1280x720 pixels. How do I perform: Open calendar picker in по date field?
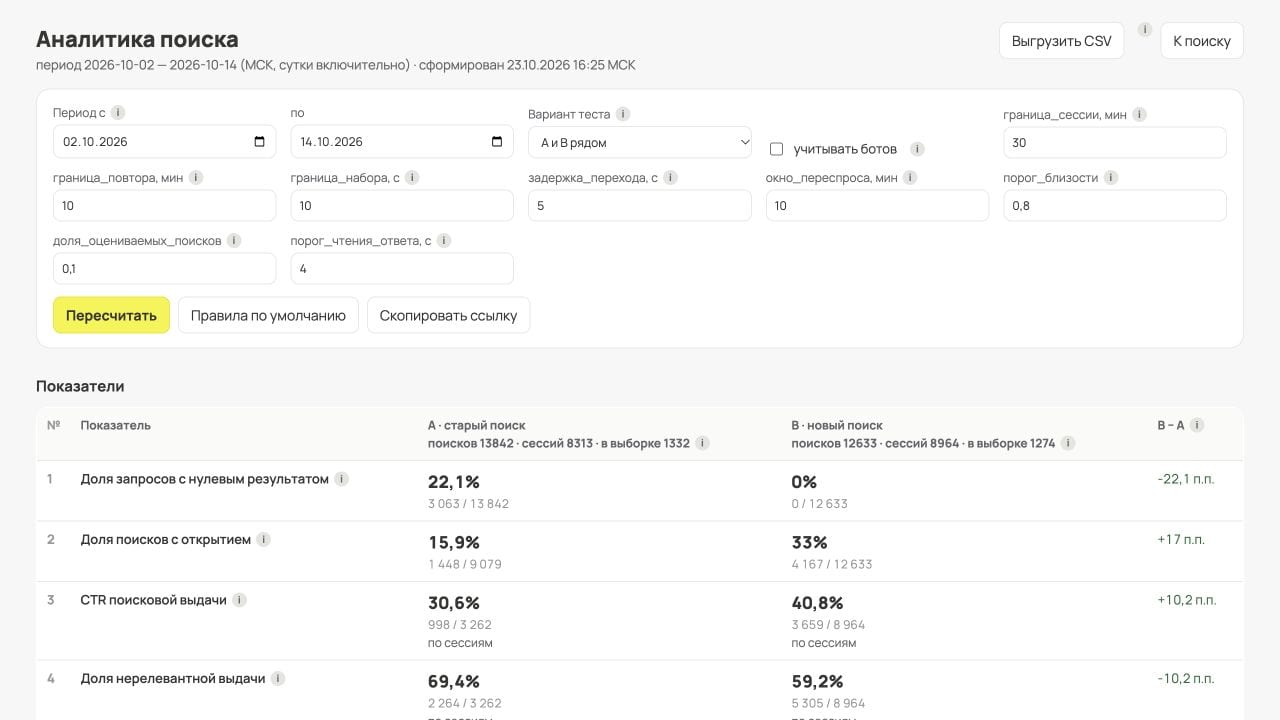(x=497, y=142)
